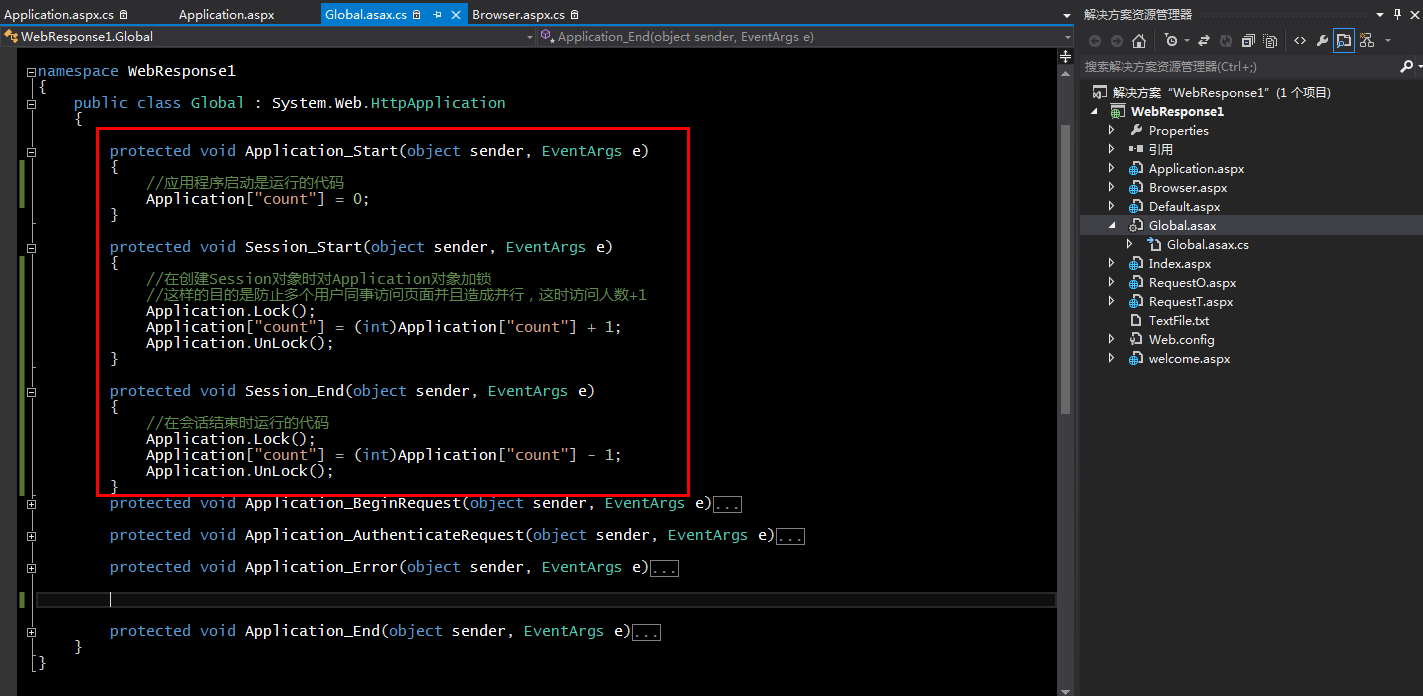Switch to the Application.aspx tab

coord(227,14)
